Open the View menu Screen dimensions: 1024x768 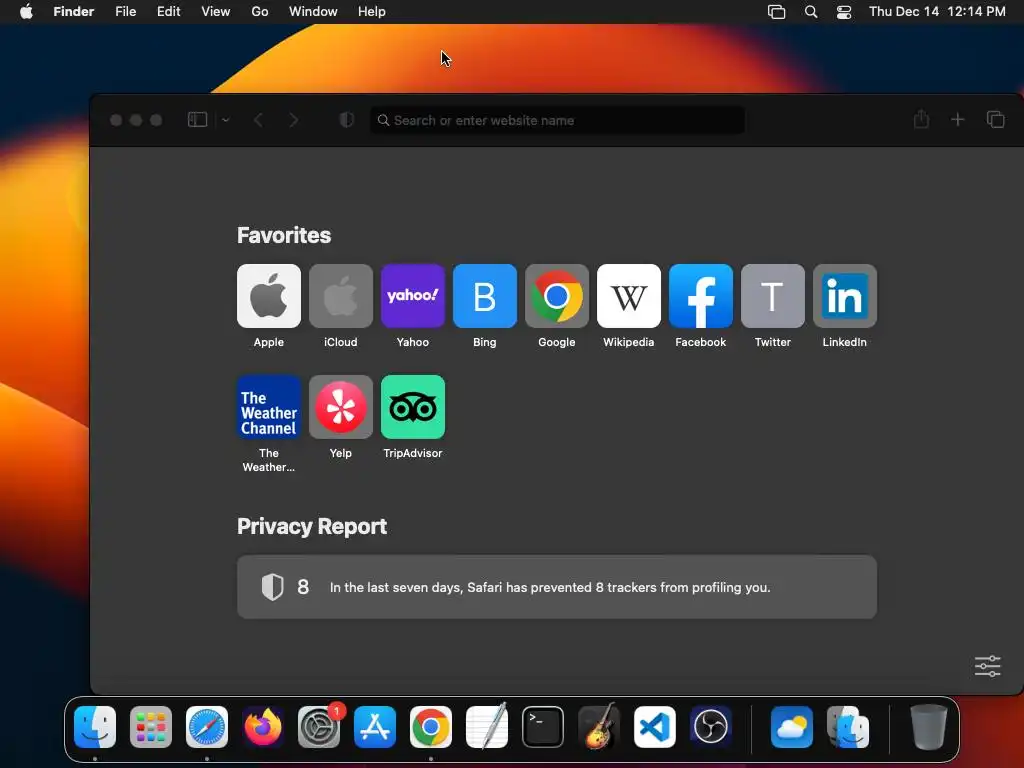click(x=216, y=12)
